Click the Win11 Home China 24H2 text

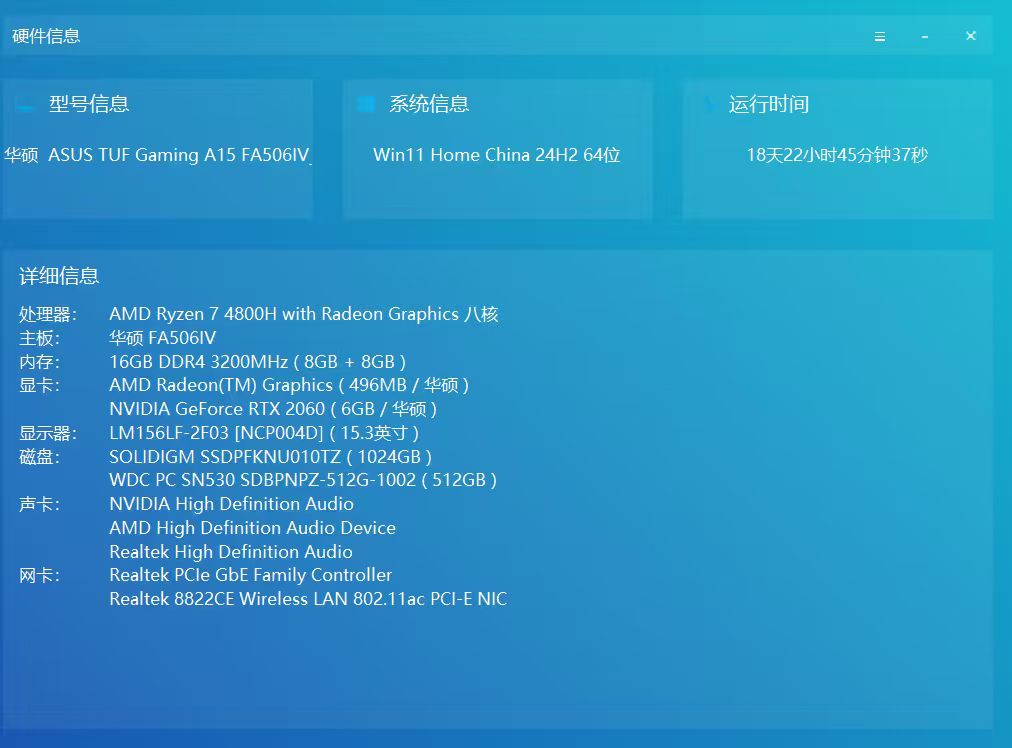click(497, 155)
